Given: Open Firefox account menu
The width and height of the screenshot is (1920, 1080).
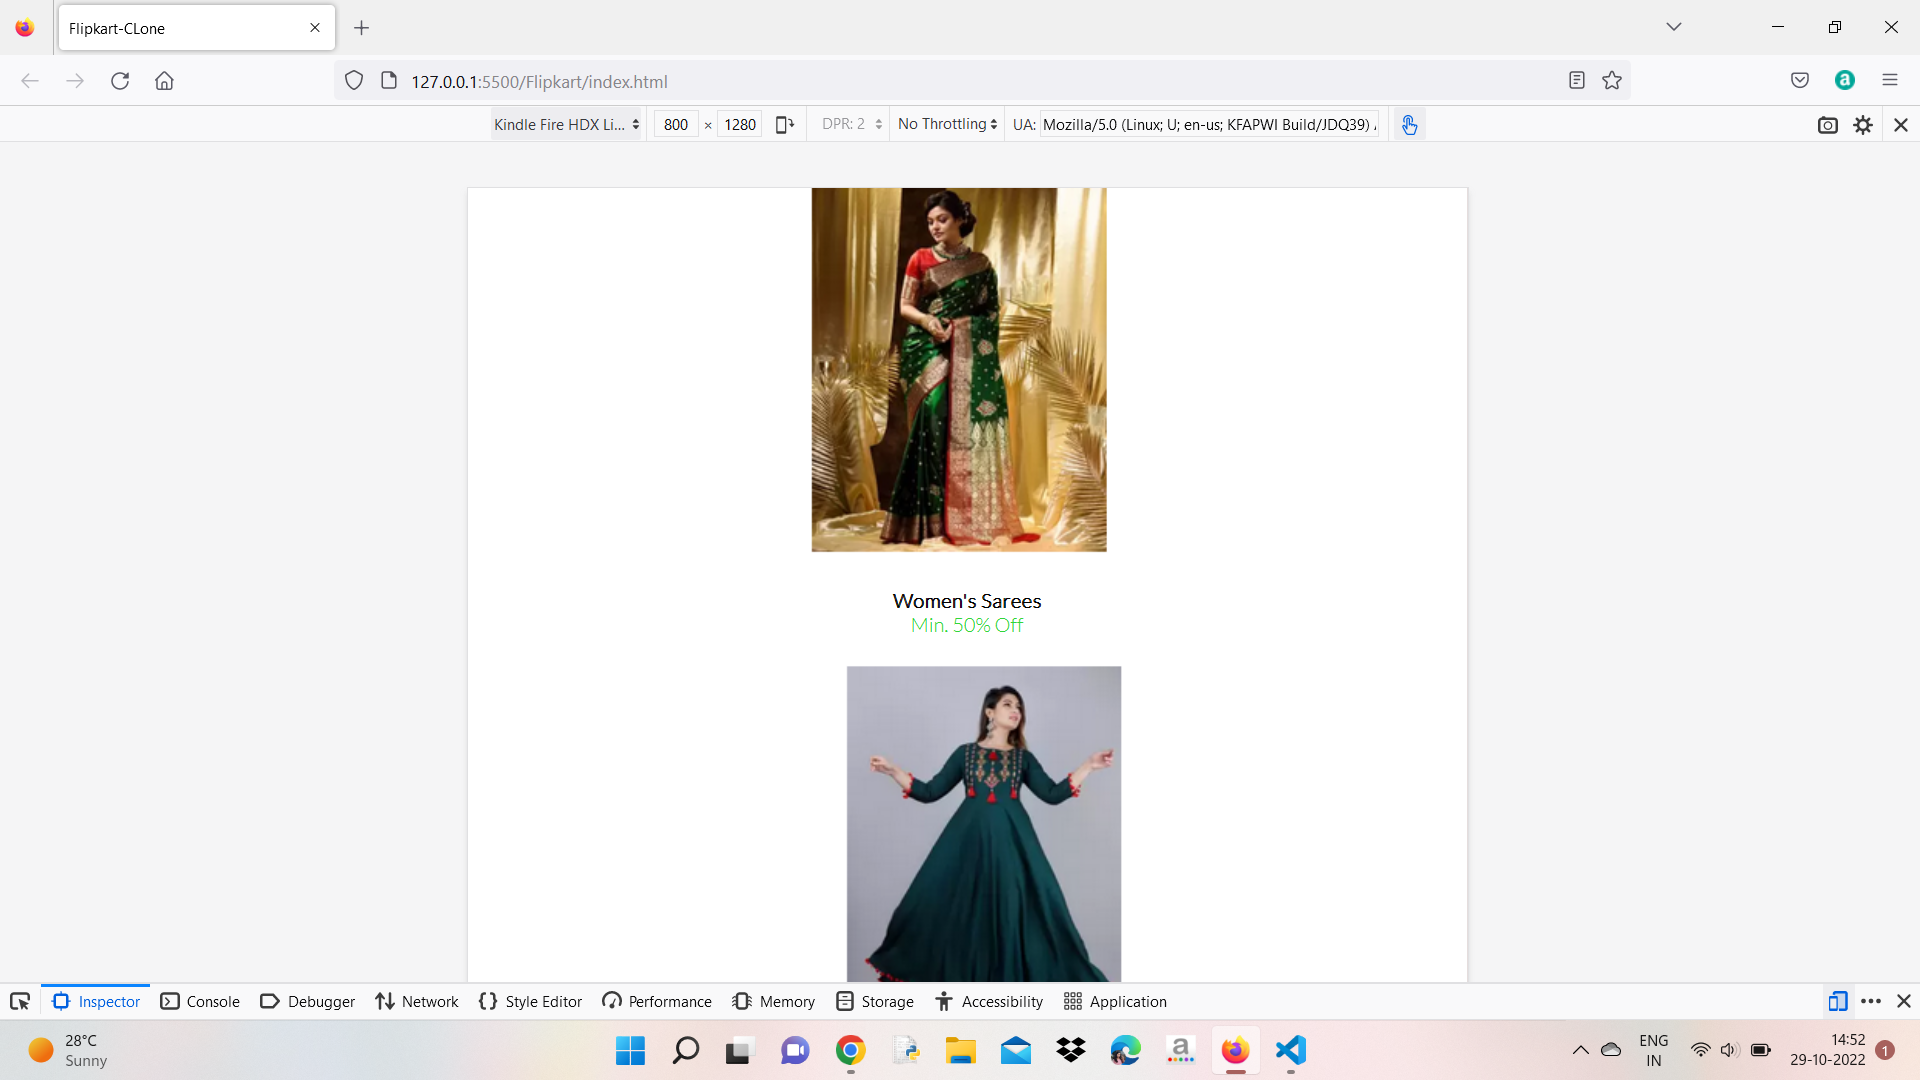Looking at the screenshot, I should pyautogui.click(x=1845, y=80).
